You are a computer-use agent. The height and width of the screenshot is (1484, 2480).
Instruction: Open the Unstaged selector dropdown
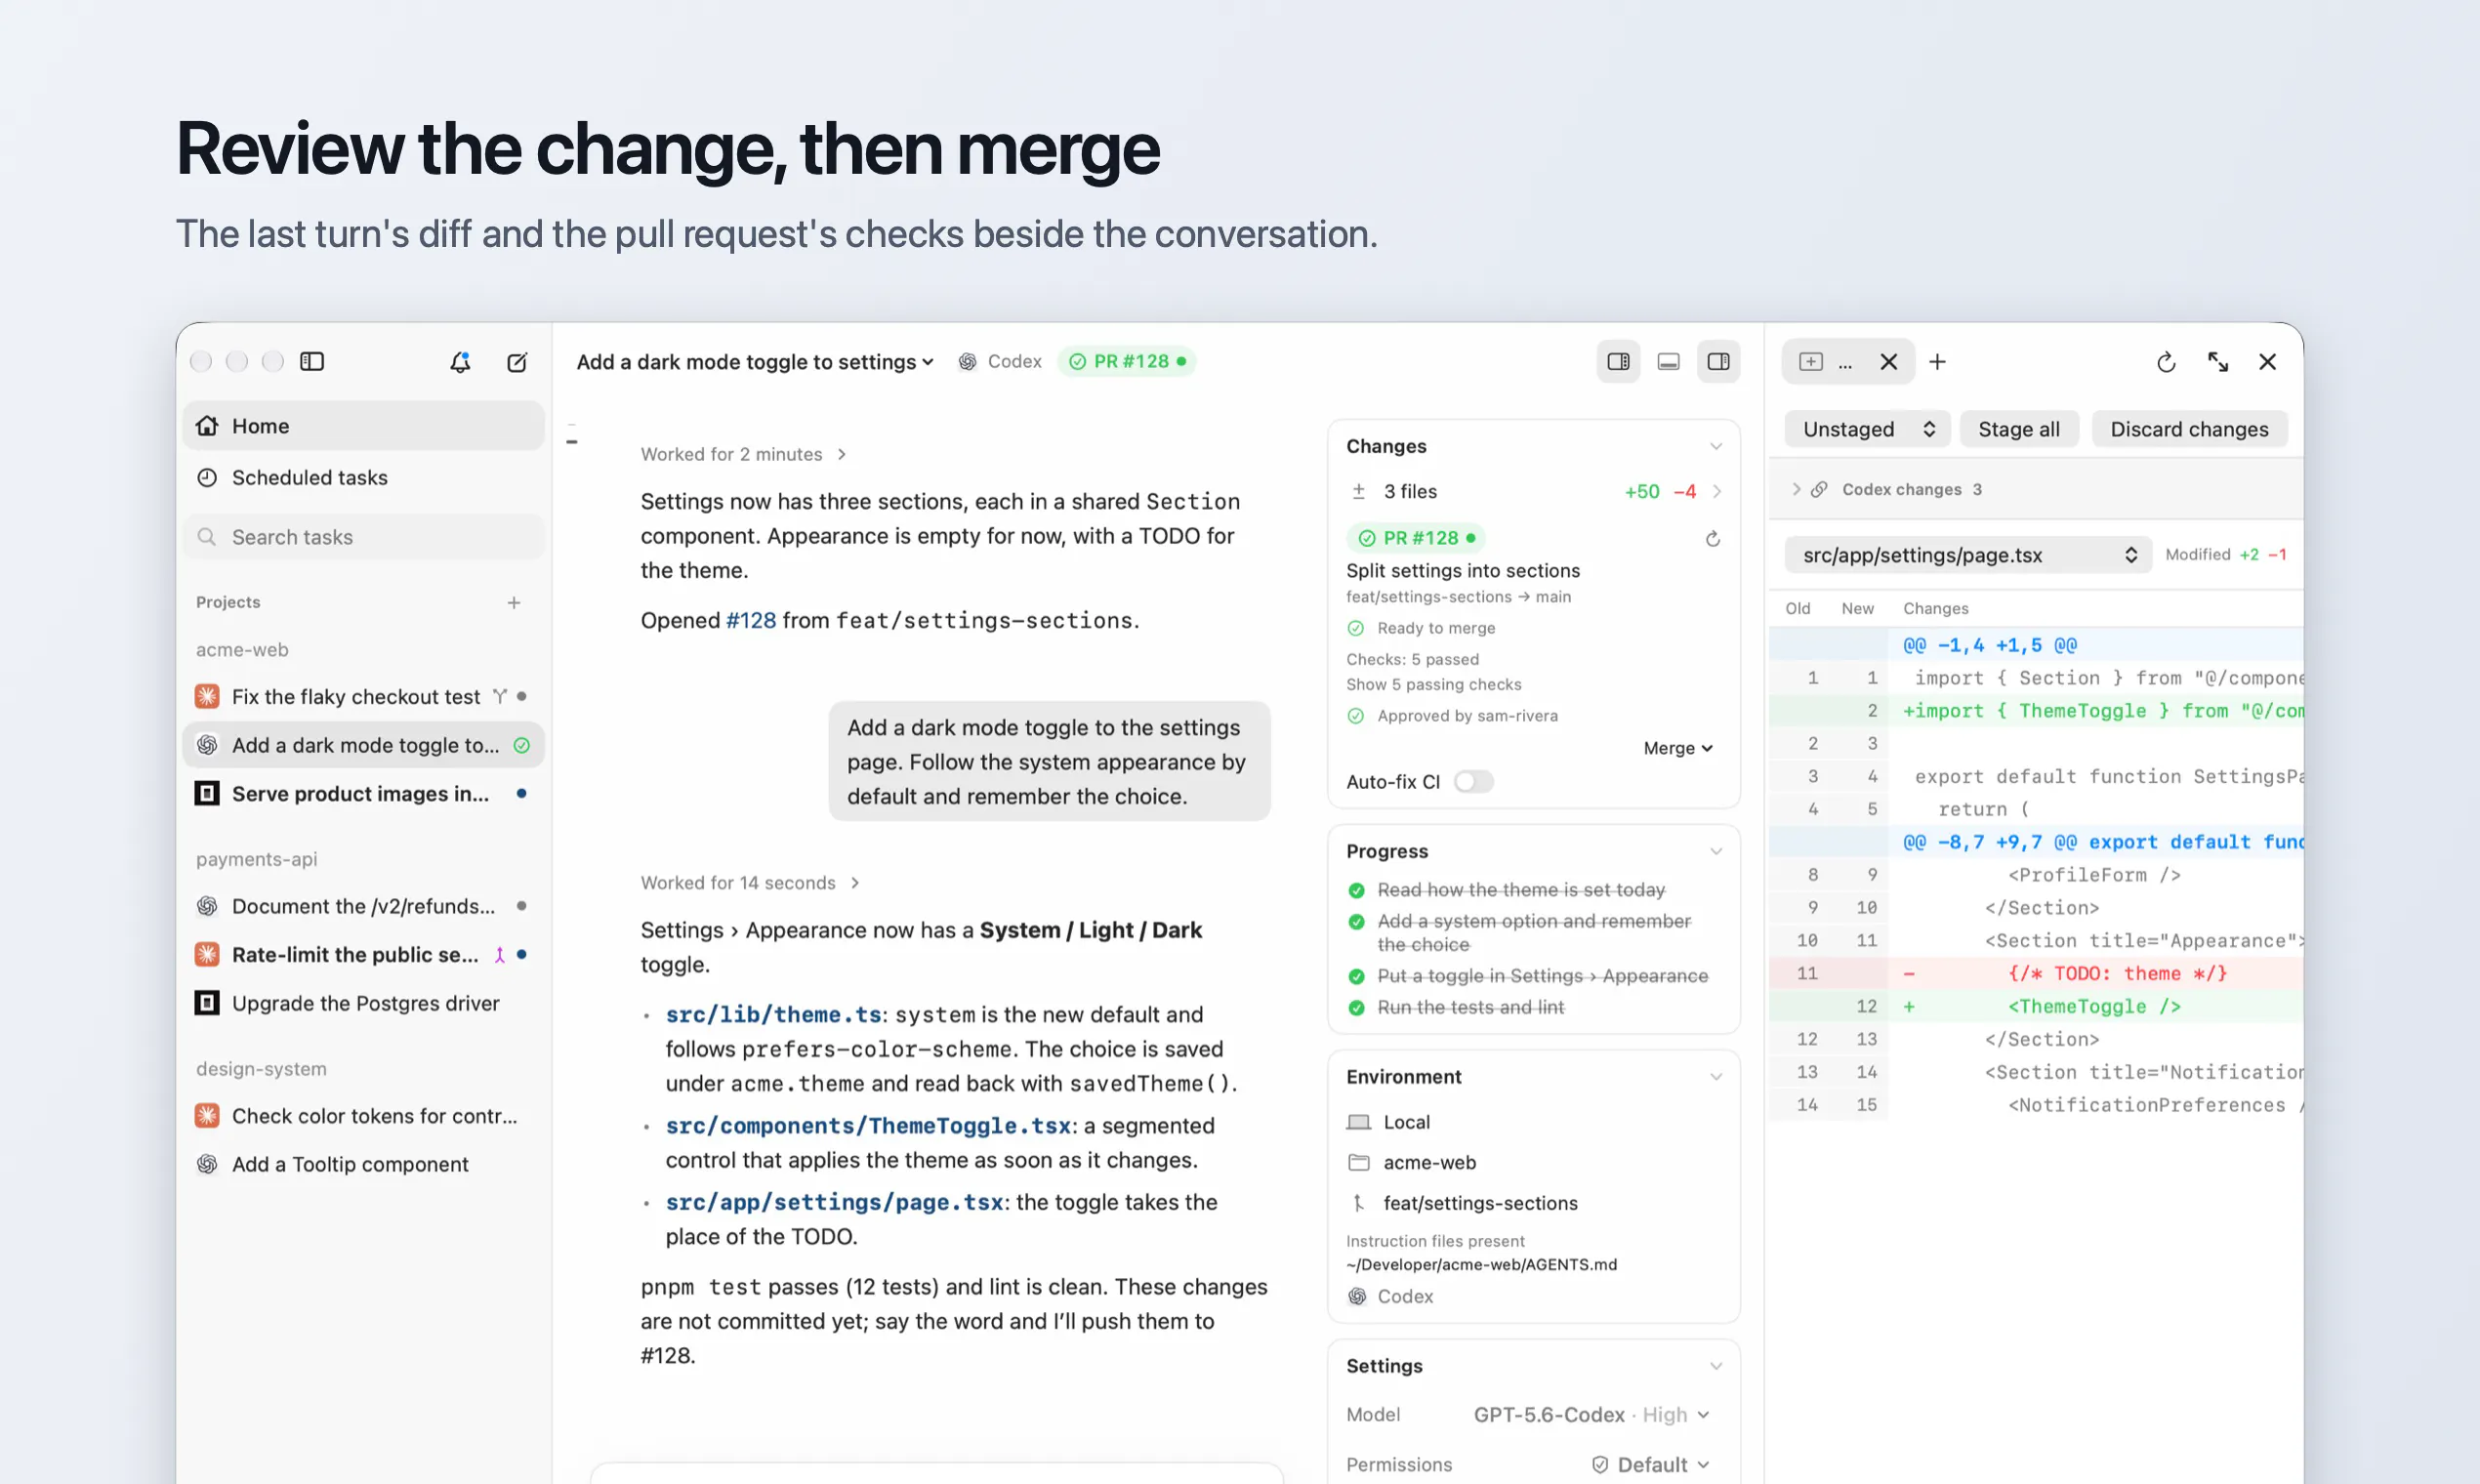[1867, 429]
